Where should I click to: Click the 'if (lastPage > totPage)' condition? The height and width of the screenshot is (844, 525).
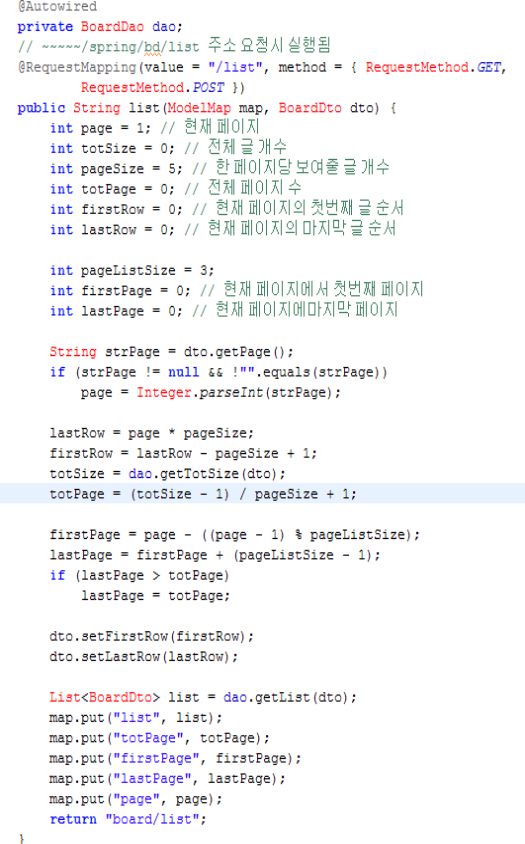point(139,575)
